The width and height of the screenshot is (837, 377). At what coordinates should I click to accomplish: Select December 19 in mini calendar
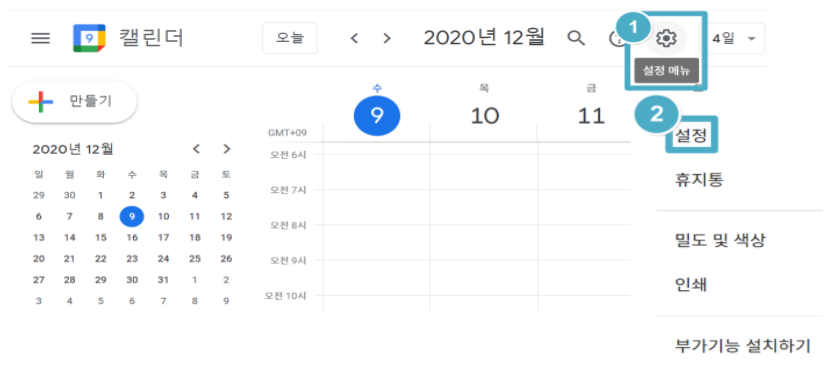(x=226, y=238)
